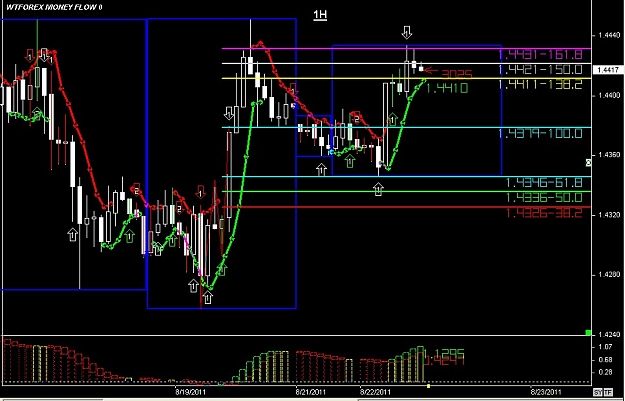Image resolution: width=625 pixels, height=401 pixels.
Task: Click the red 3025 value with arrow
Action: [448, 73]
